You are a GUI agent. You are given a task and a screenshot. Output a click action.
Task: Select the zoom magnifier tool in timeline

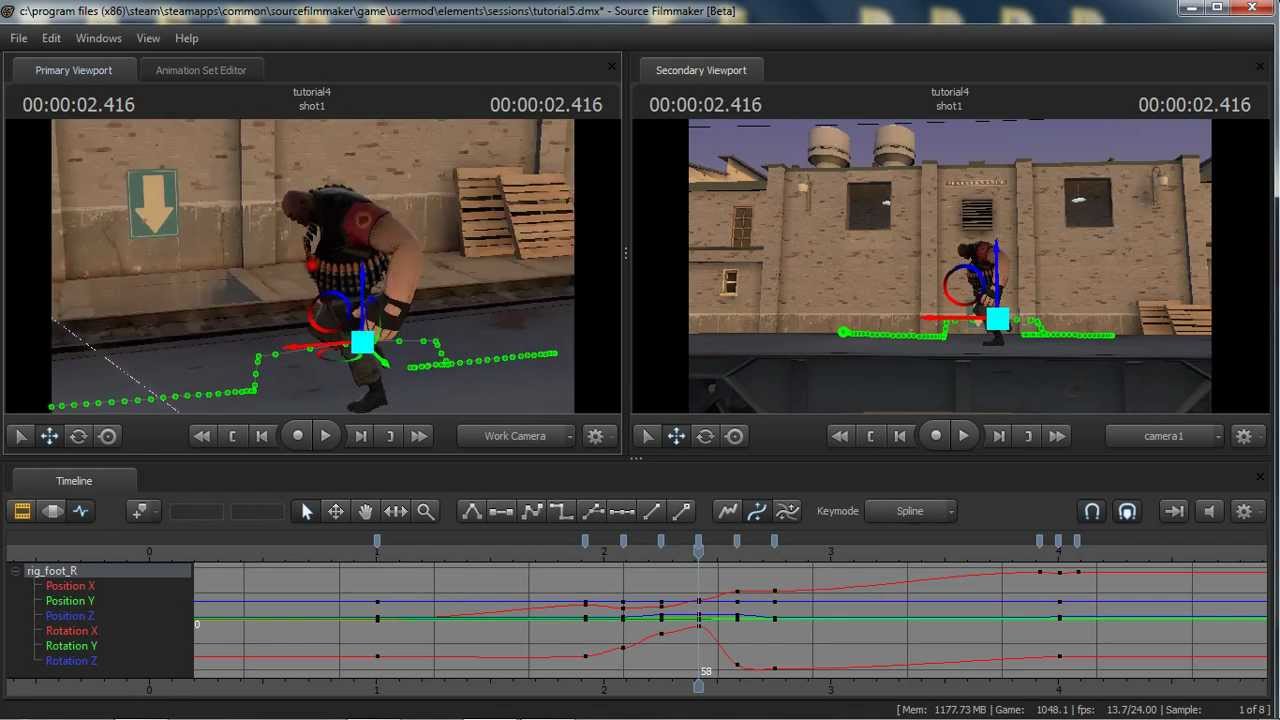(426, 511)
